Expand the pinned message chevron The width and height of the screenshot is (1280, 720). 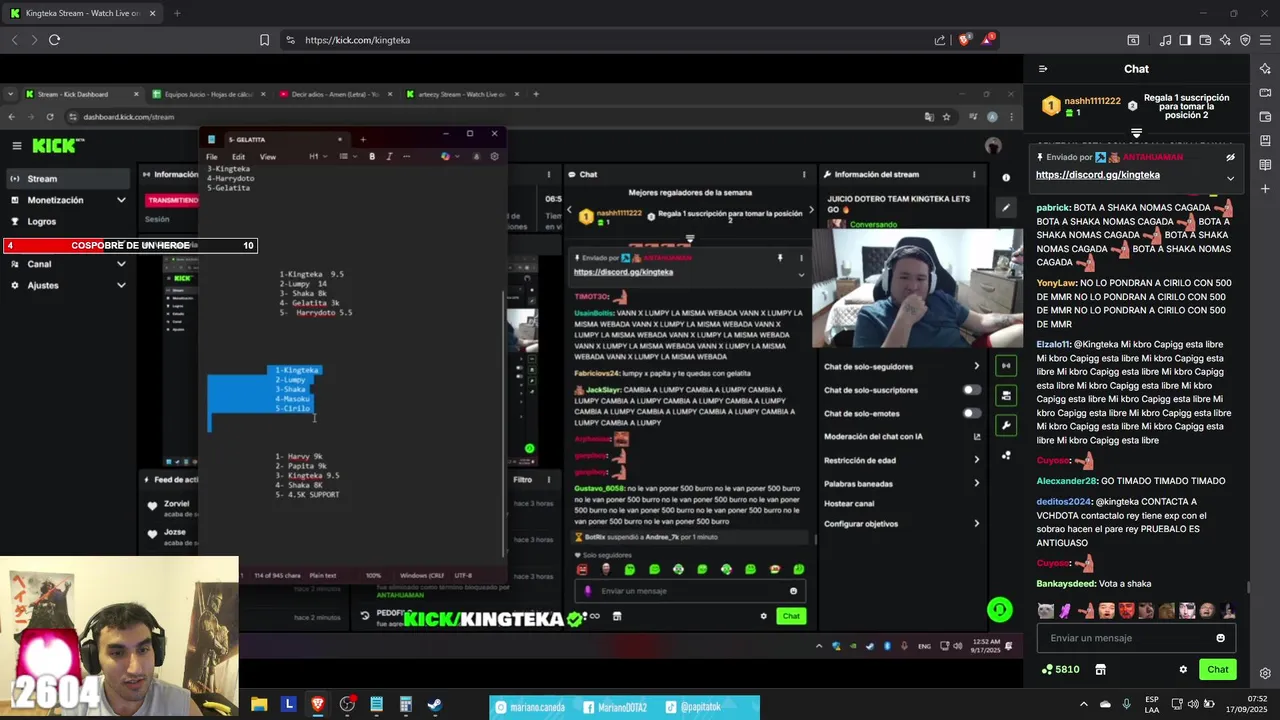click(x=1230, y=178)
